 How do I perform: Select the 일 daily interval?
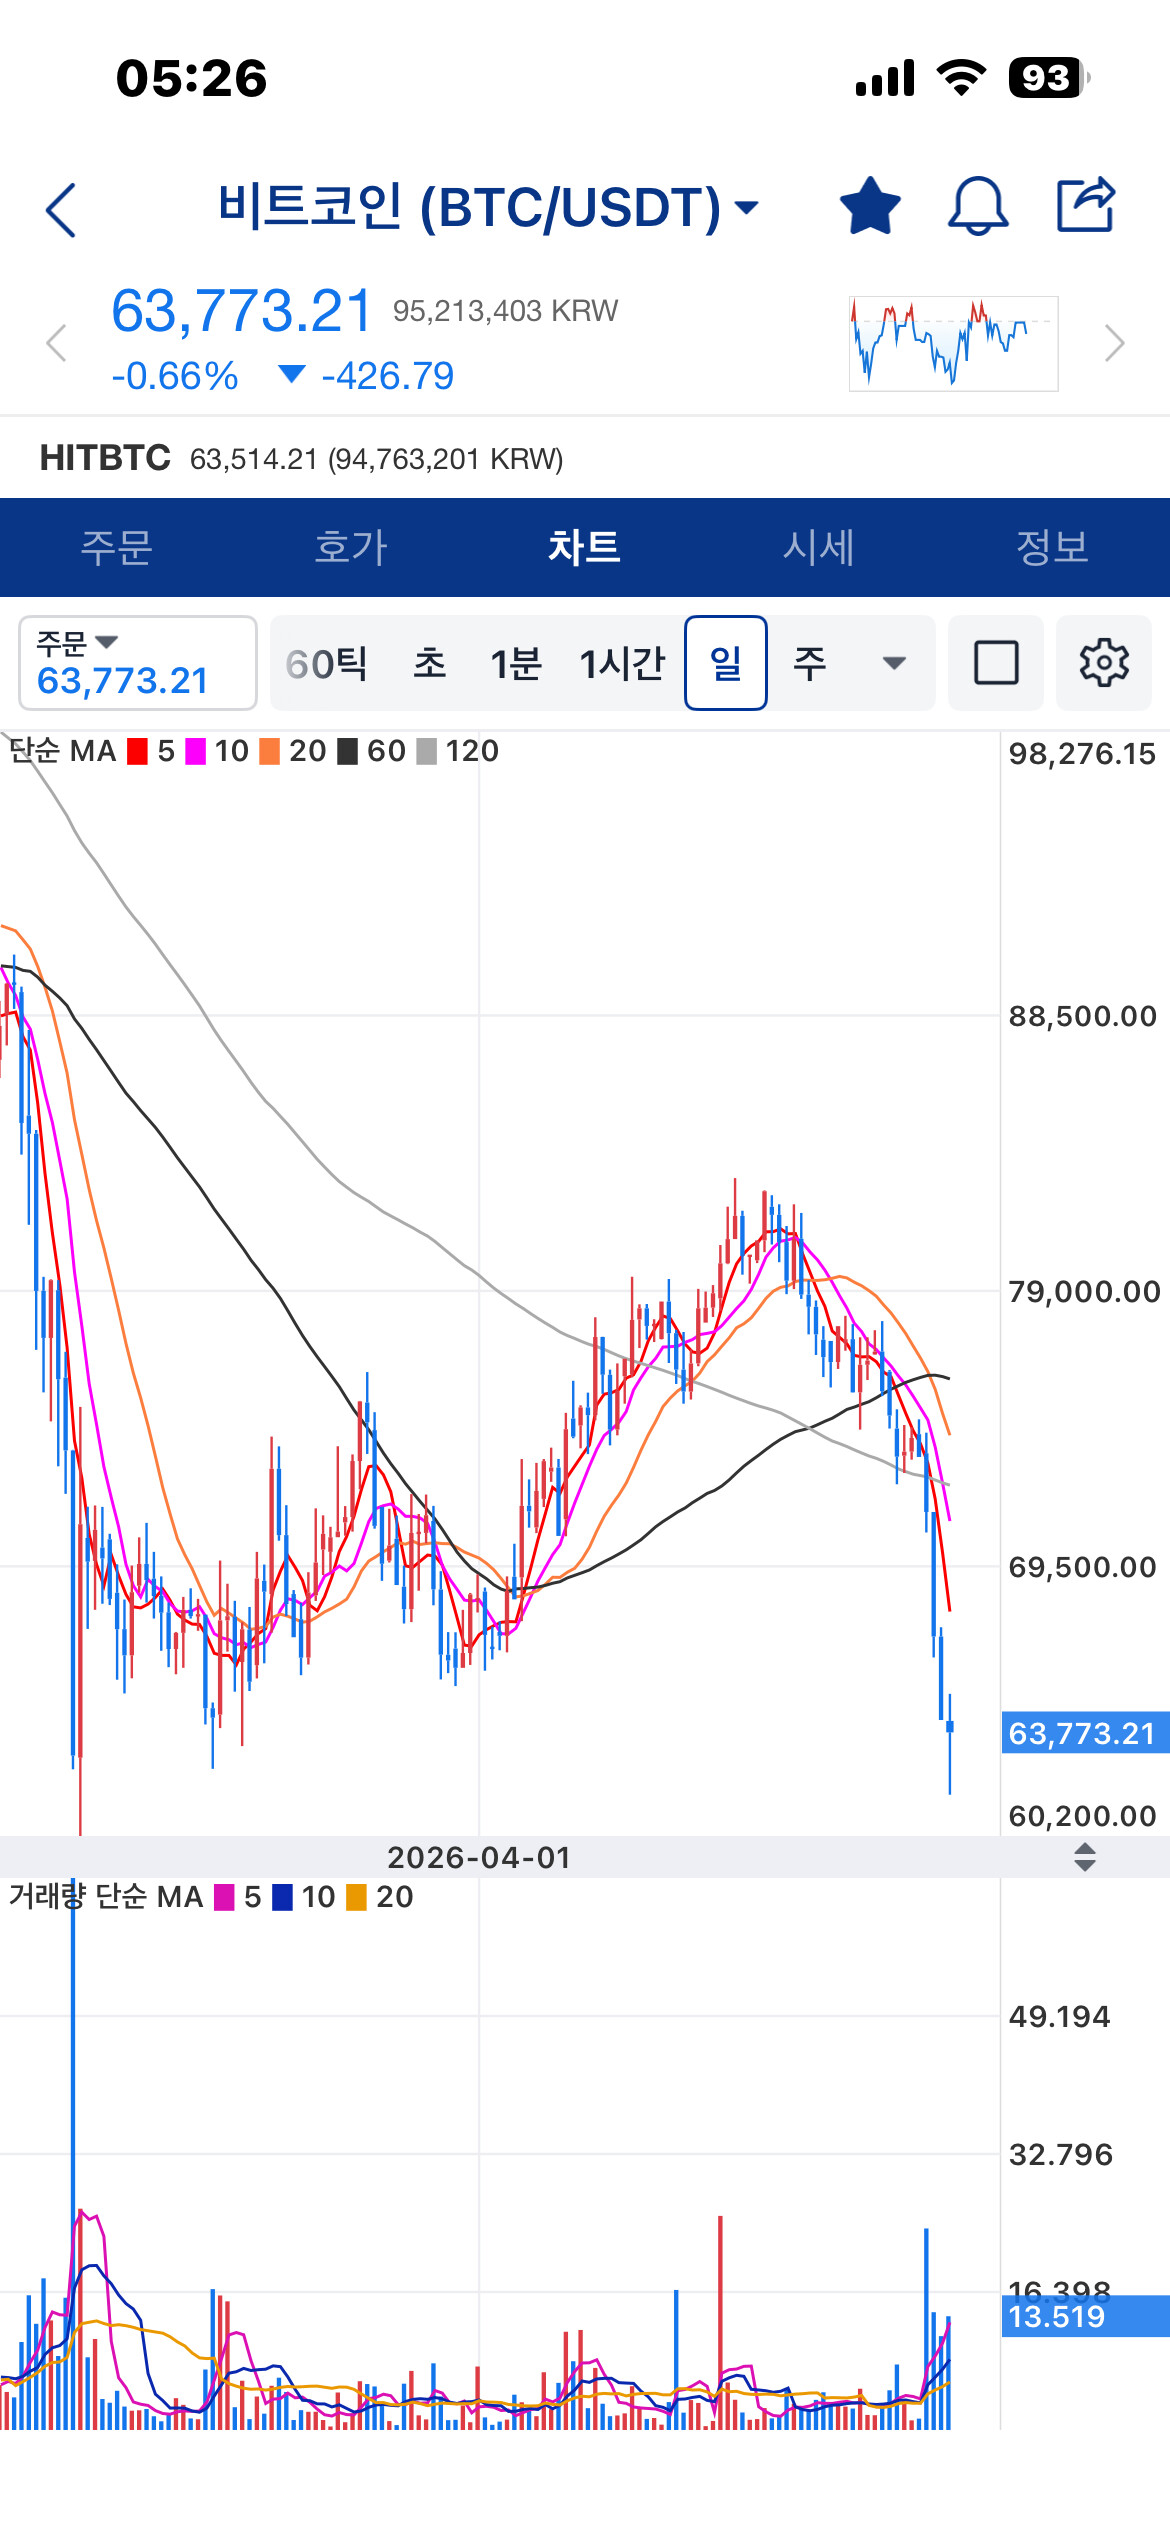[726, 663]
